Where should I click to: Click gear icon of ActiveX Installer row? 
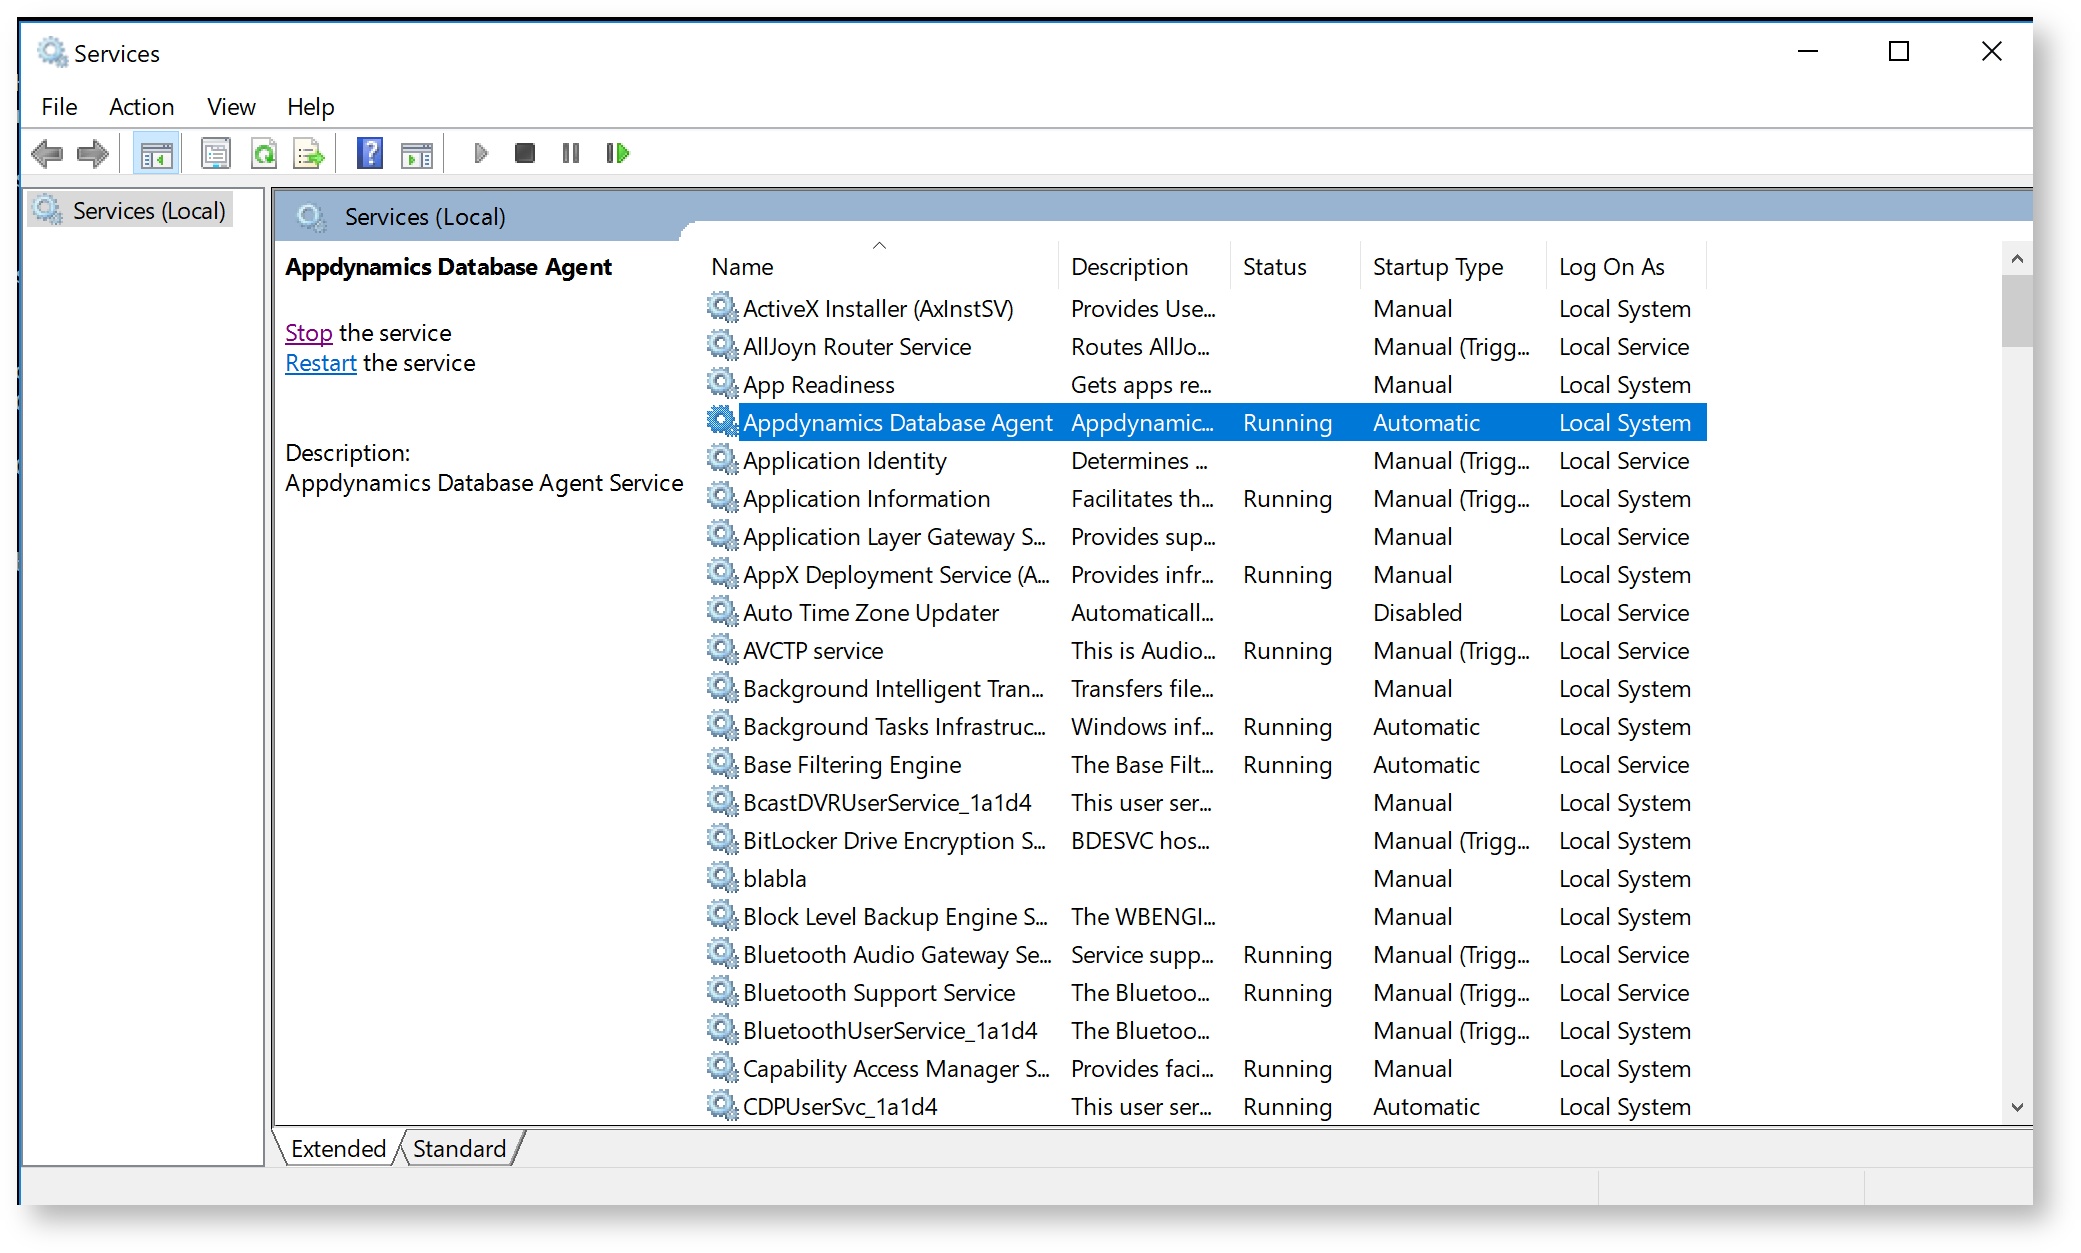coord(722,307)
